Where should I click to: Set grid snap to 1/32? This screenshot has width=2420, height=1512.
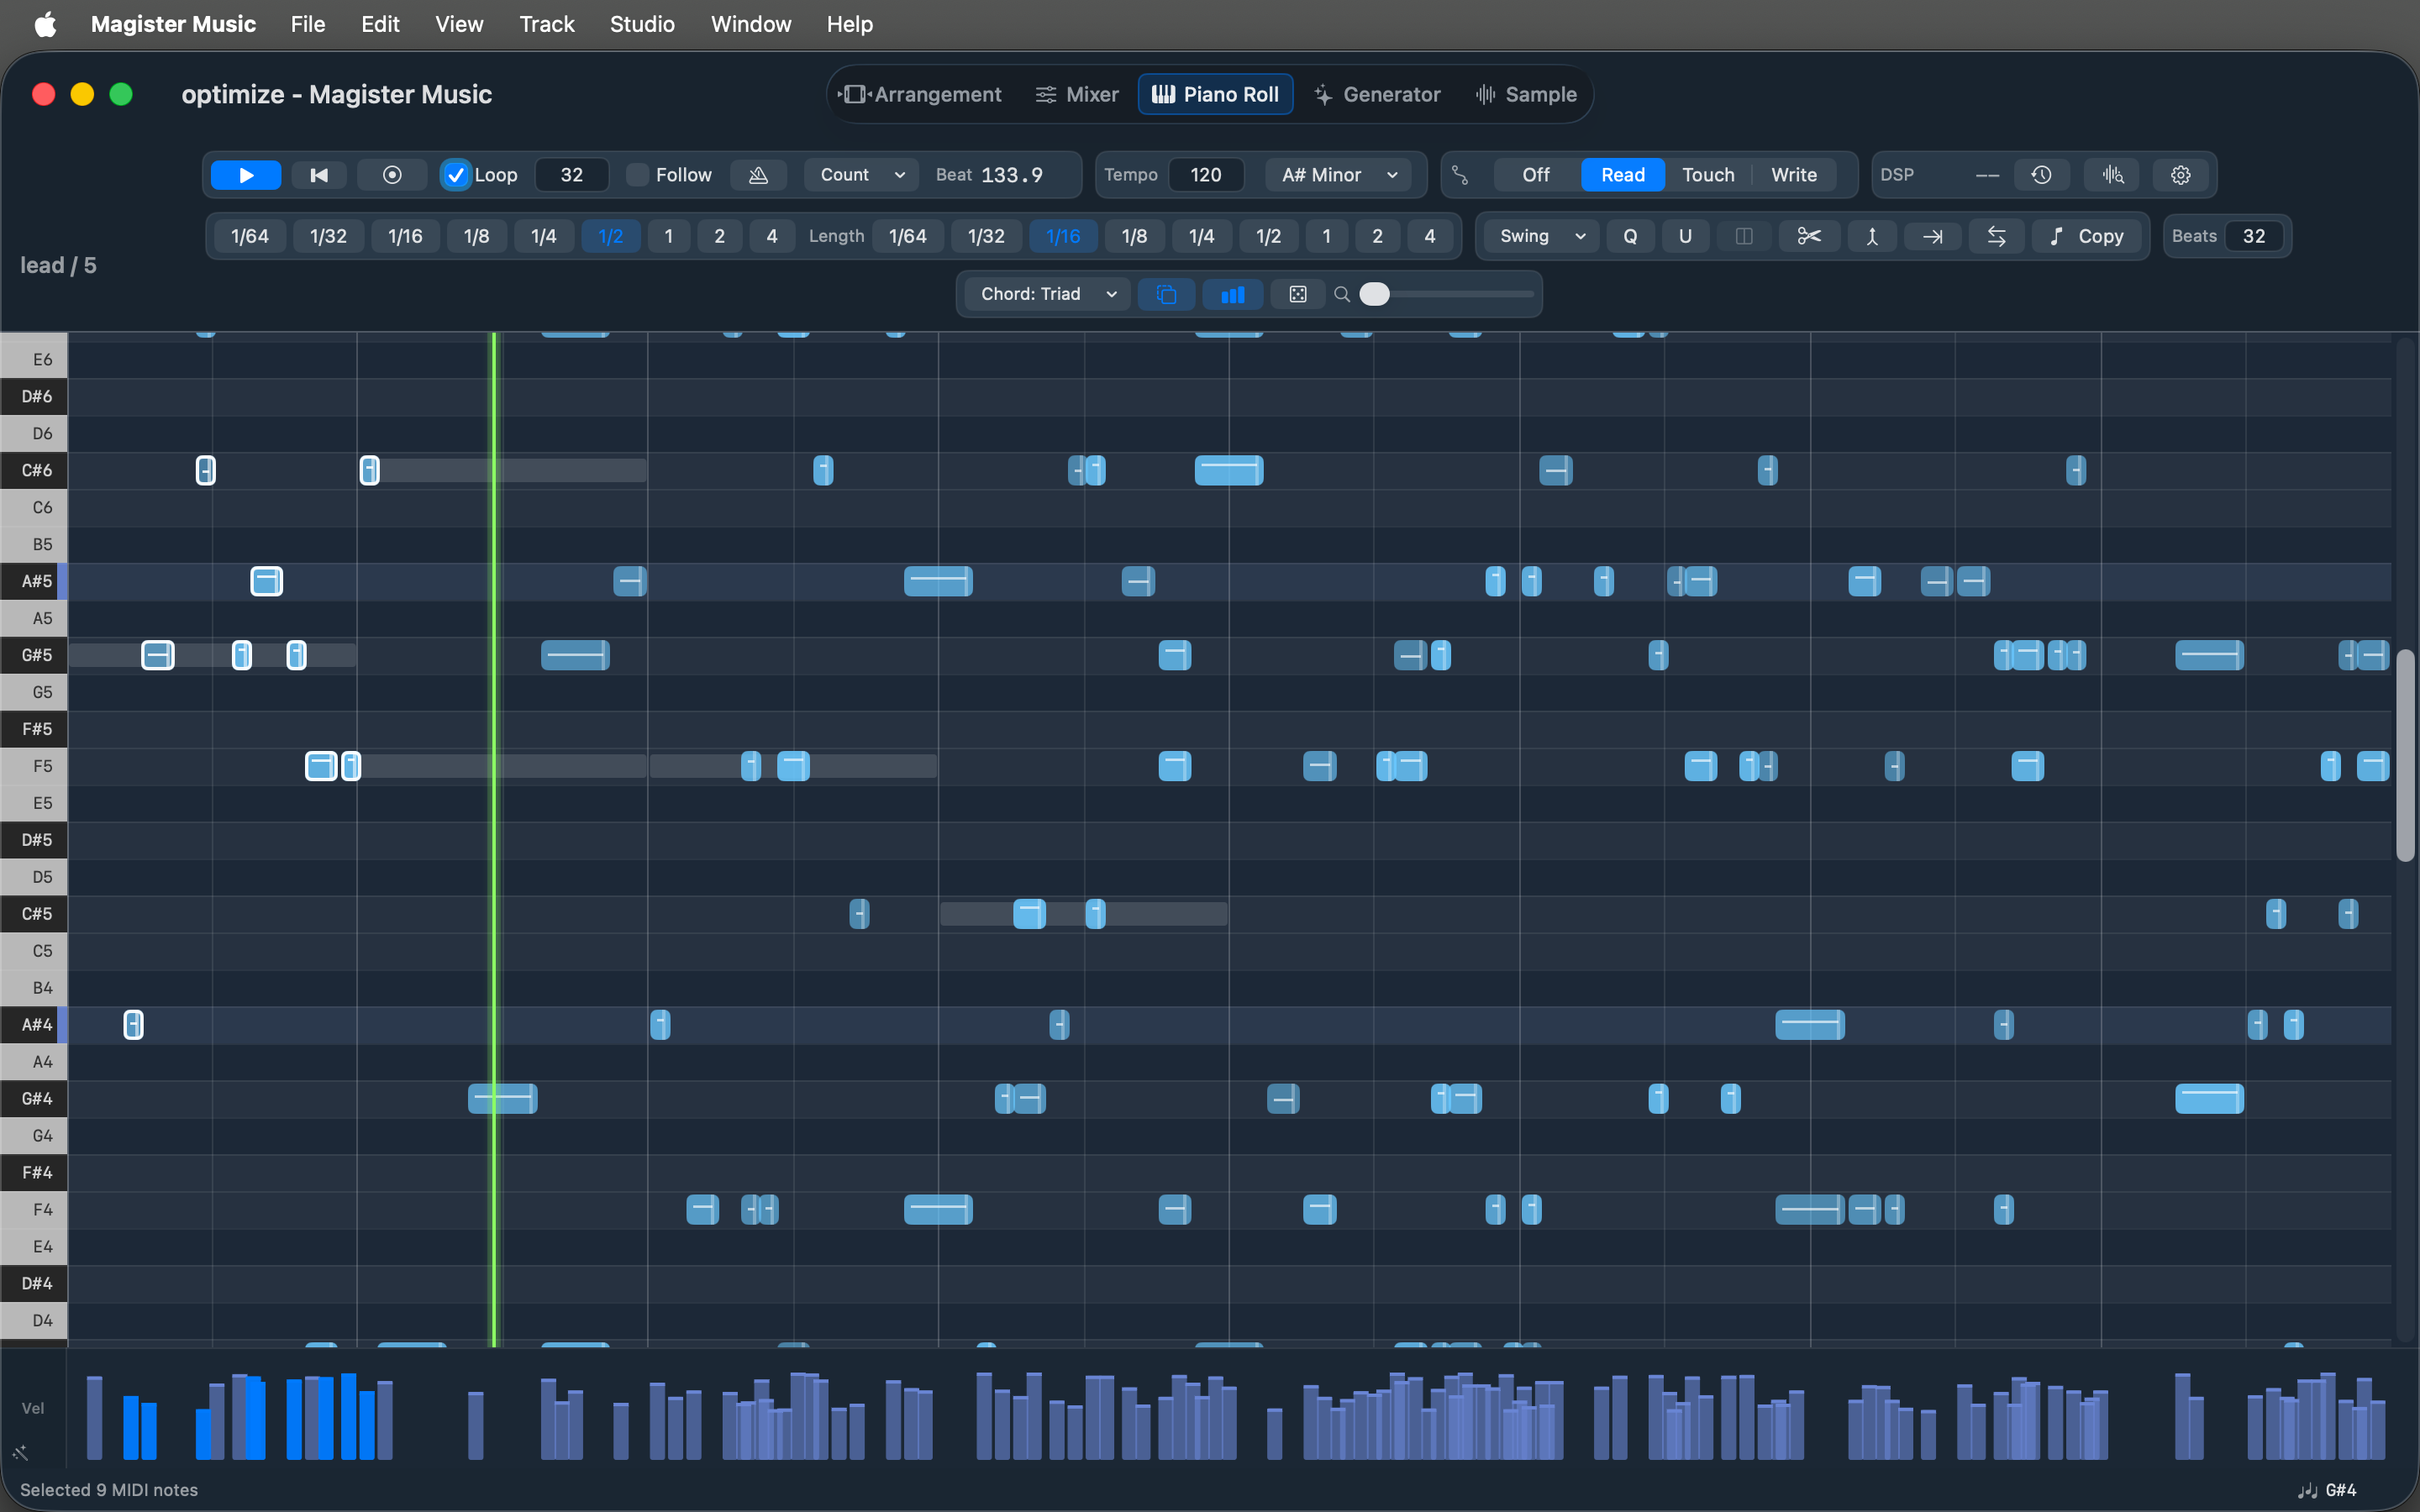(328, 236)
